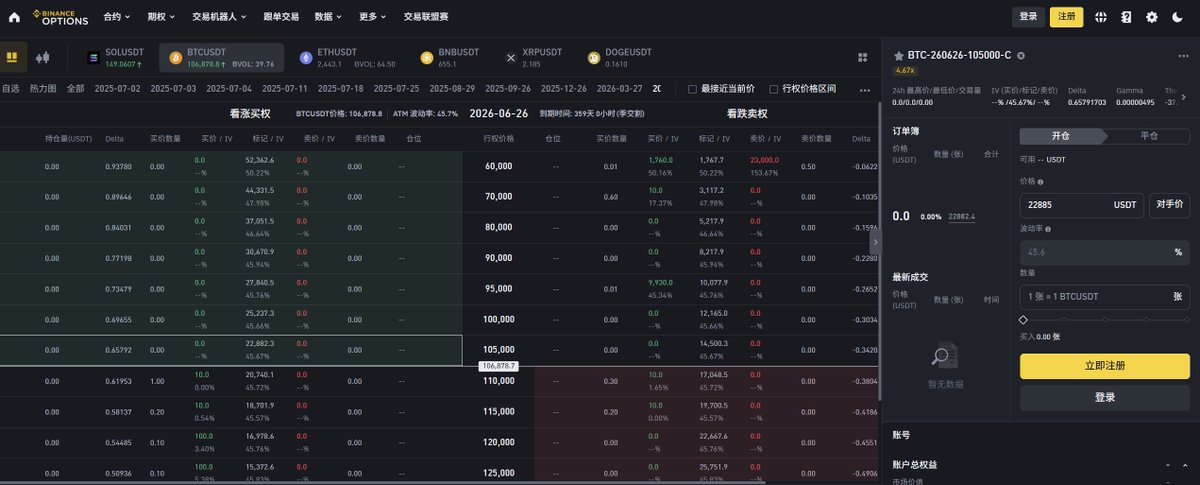The height and width of the screenshot is (485, 1200).
Task: Select the XRPUSDT coin icon
Action: point(511,58)
